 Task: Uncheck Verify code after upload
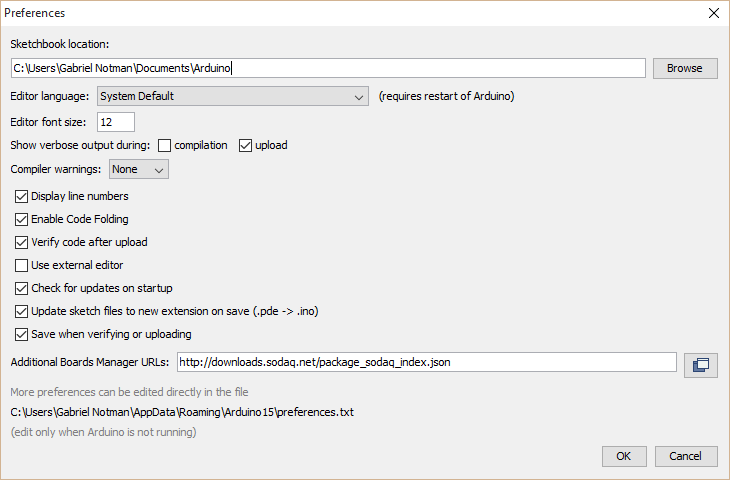pyautogui.click(x=21, y=243)
